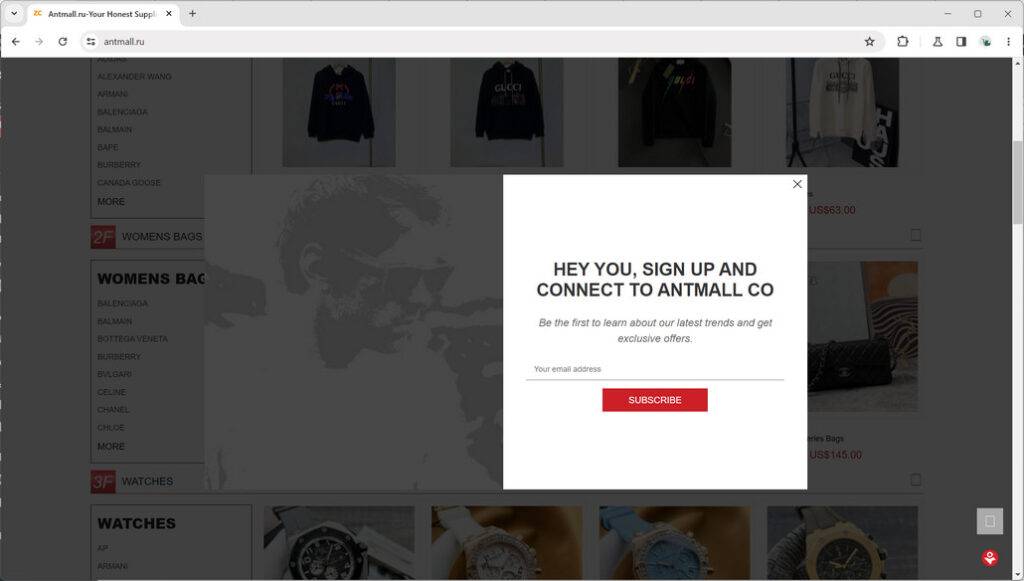View site information icon in address bar
1024x581 pixels.
pyautogui.click(x=91, y=42)
